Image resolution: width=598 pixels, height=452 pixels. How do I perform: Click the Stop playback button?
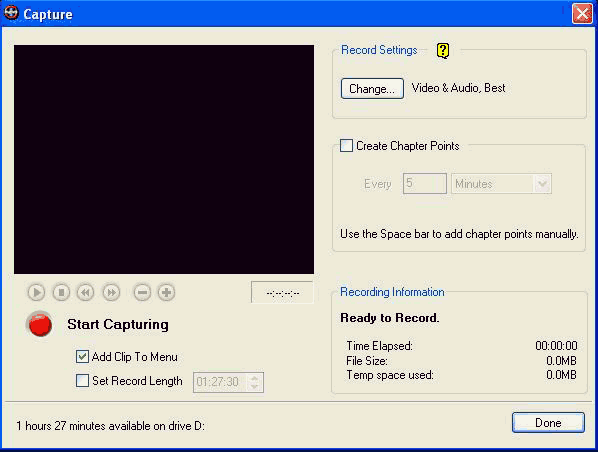pos(61,293)
